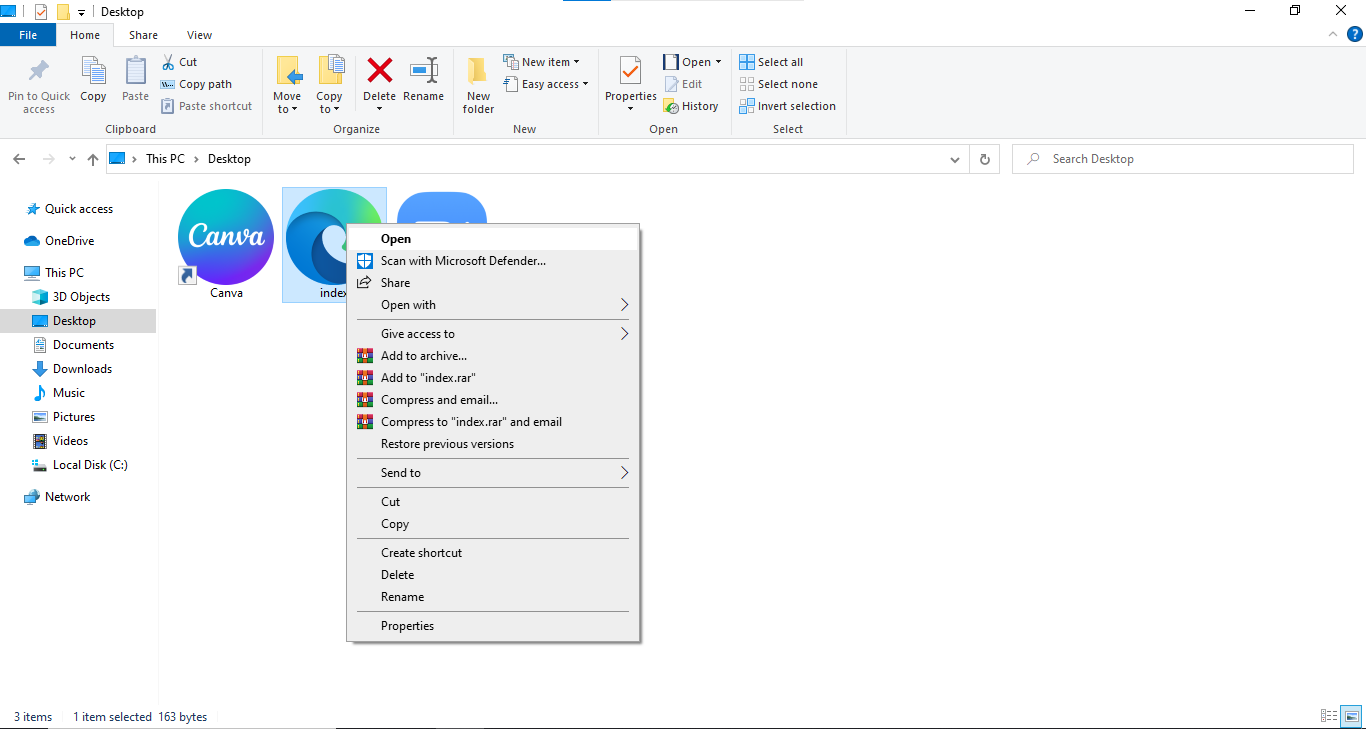1366x729 pixels.
Task: Click Pin to Quick access icon
Action: coord(39,72)
